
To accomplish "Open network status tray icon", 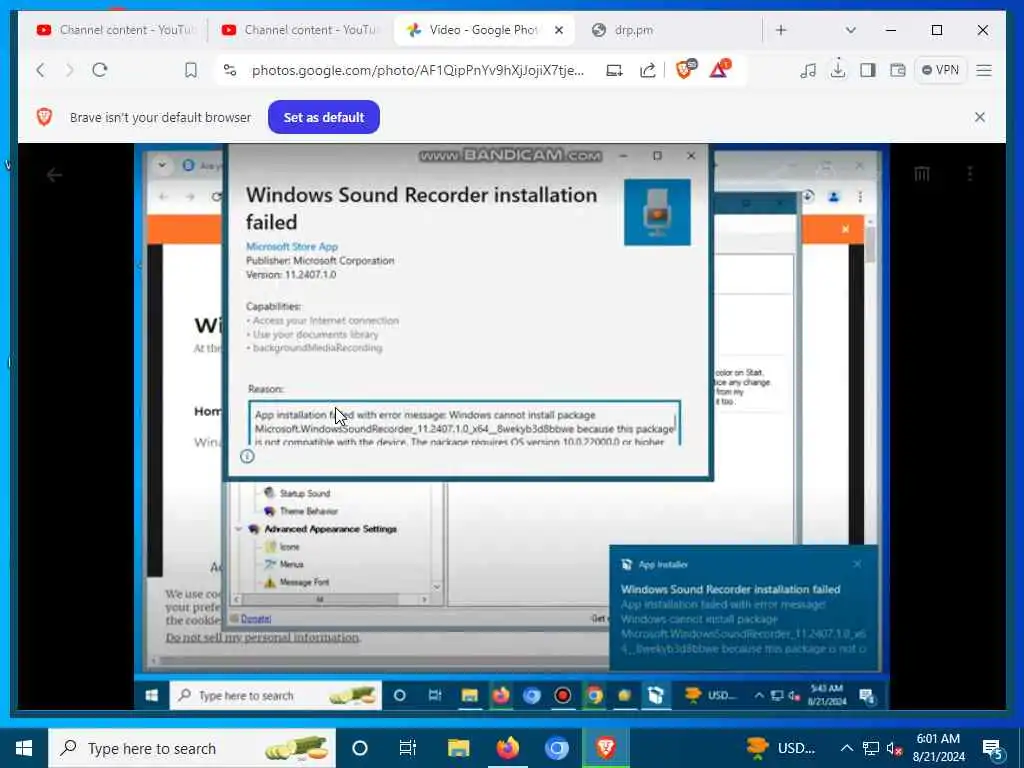I will (871, 748).
